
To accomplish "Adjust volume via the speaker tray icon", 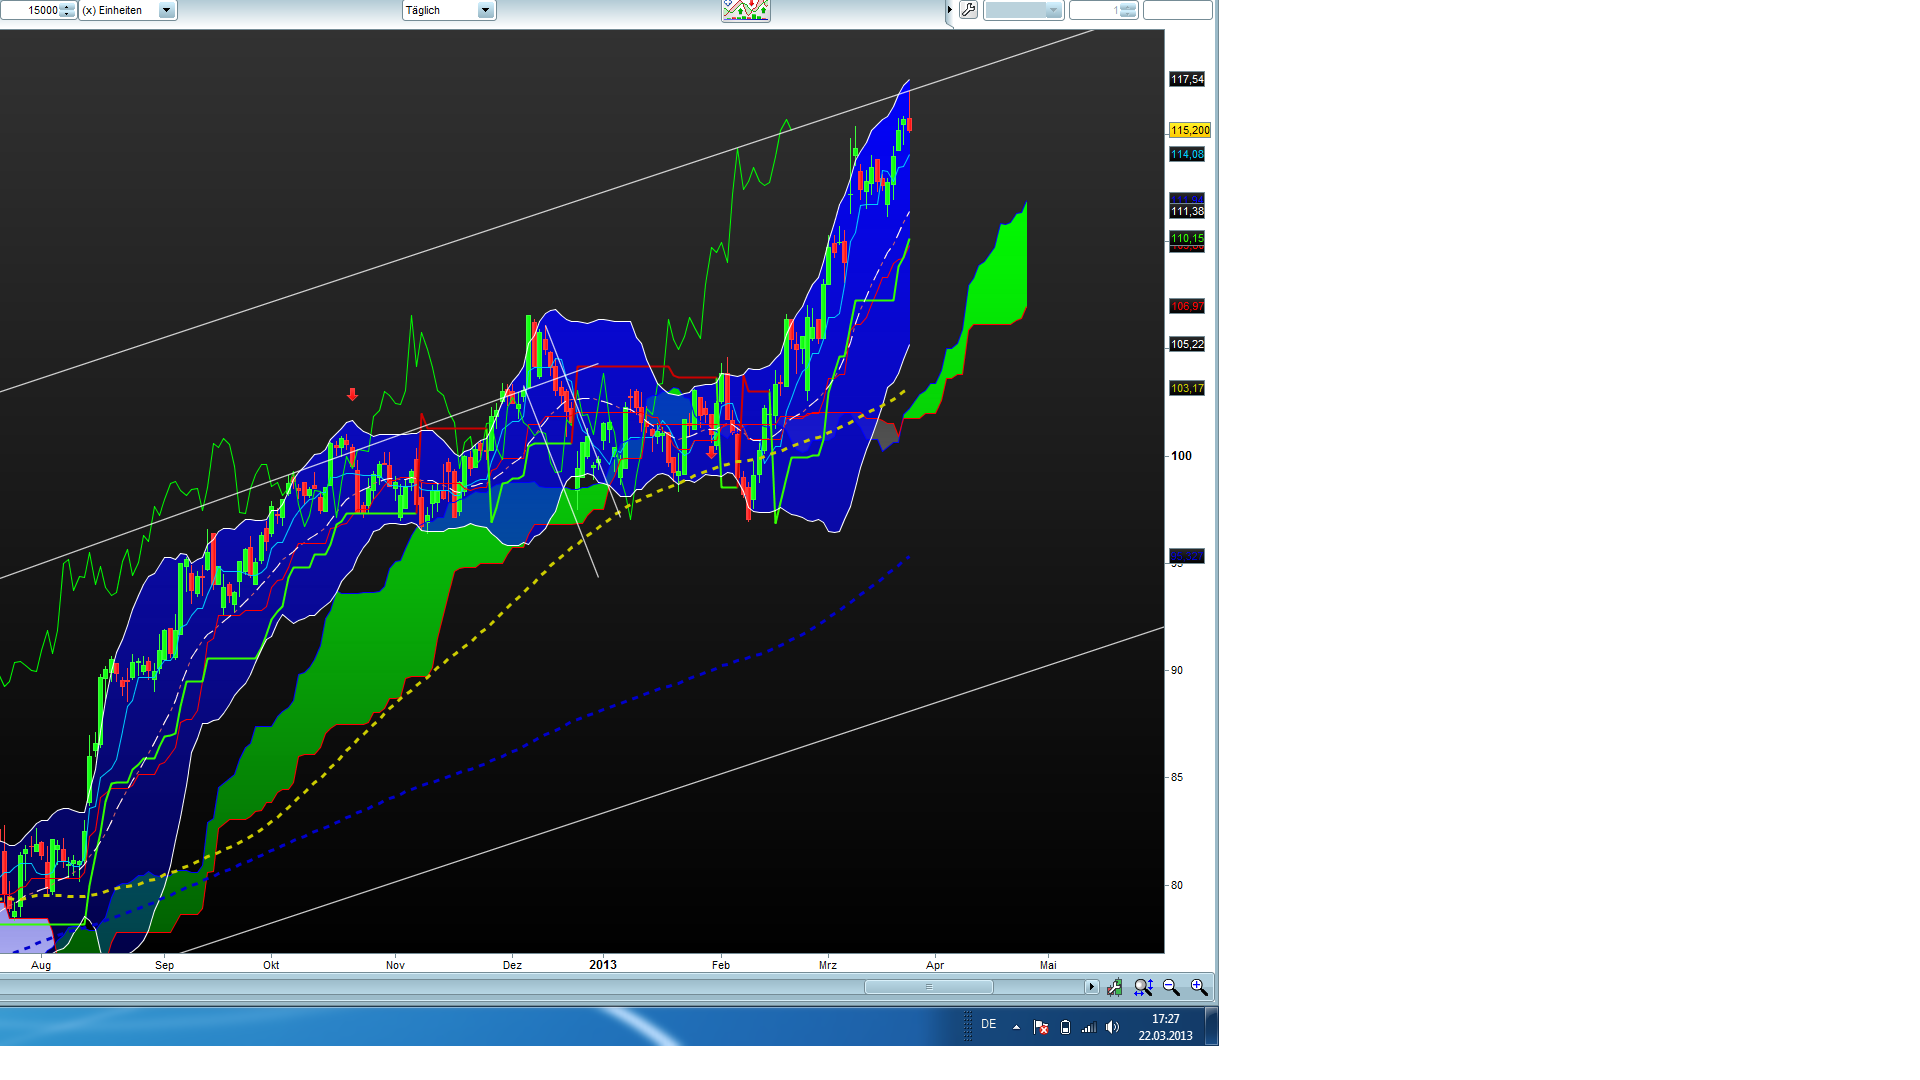I will click(1112, 1027).
